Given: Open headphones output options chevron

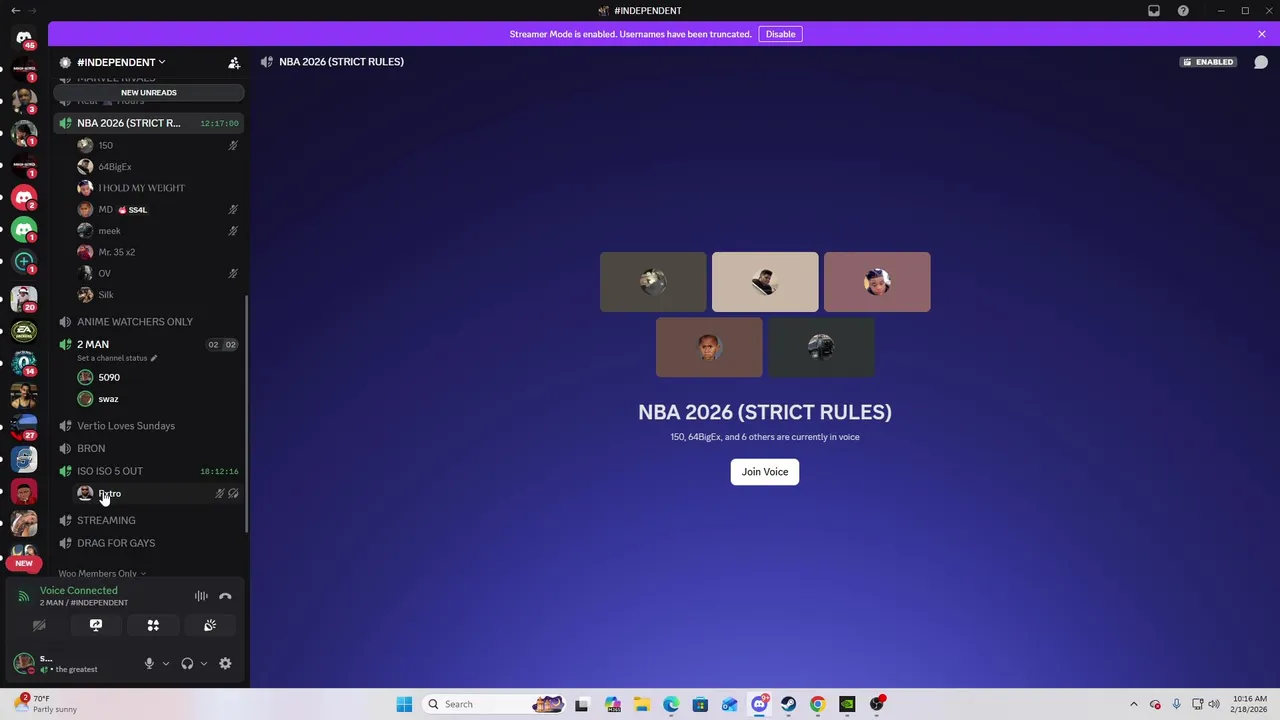Looking at the screenshot, I should (x=204, y=663).
